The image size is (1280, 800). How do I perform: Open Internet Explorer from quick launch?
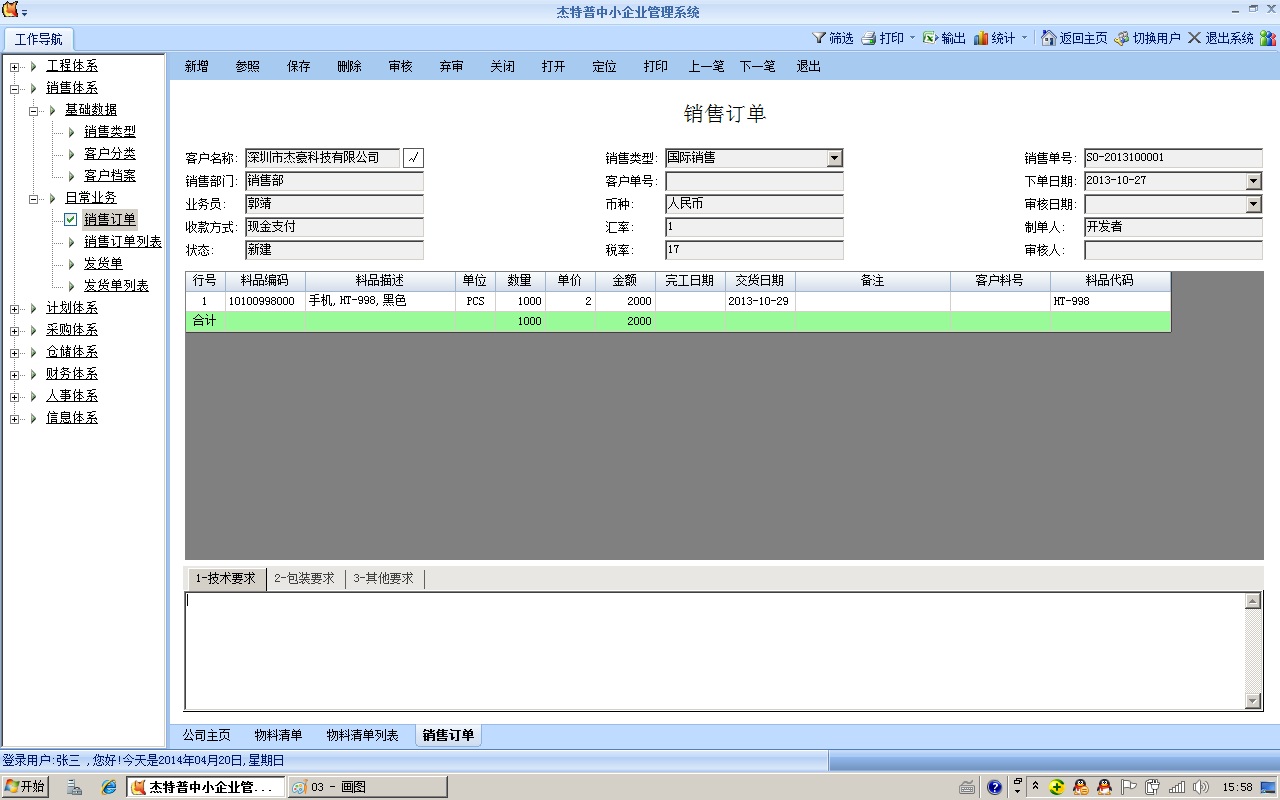(109, 787)
